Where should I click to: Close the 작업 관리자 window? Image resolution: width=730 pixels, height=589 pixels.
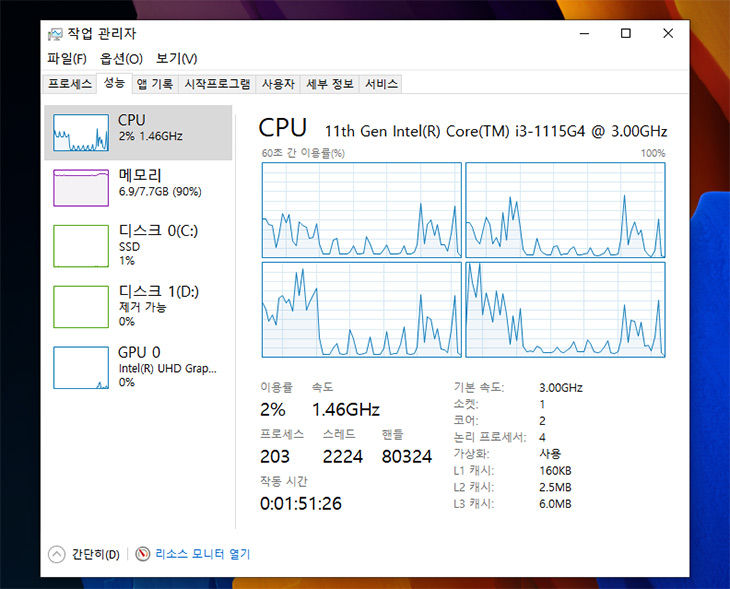coord(668,34)
